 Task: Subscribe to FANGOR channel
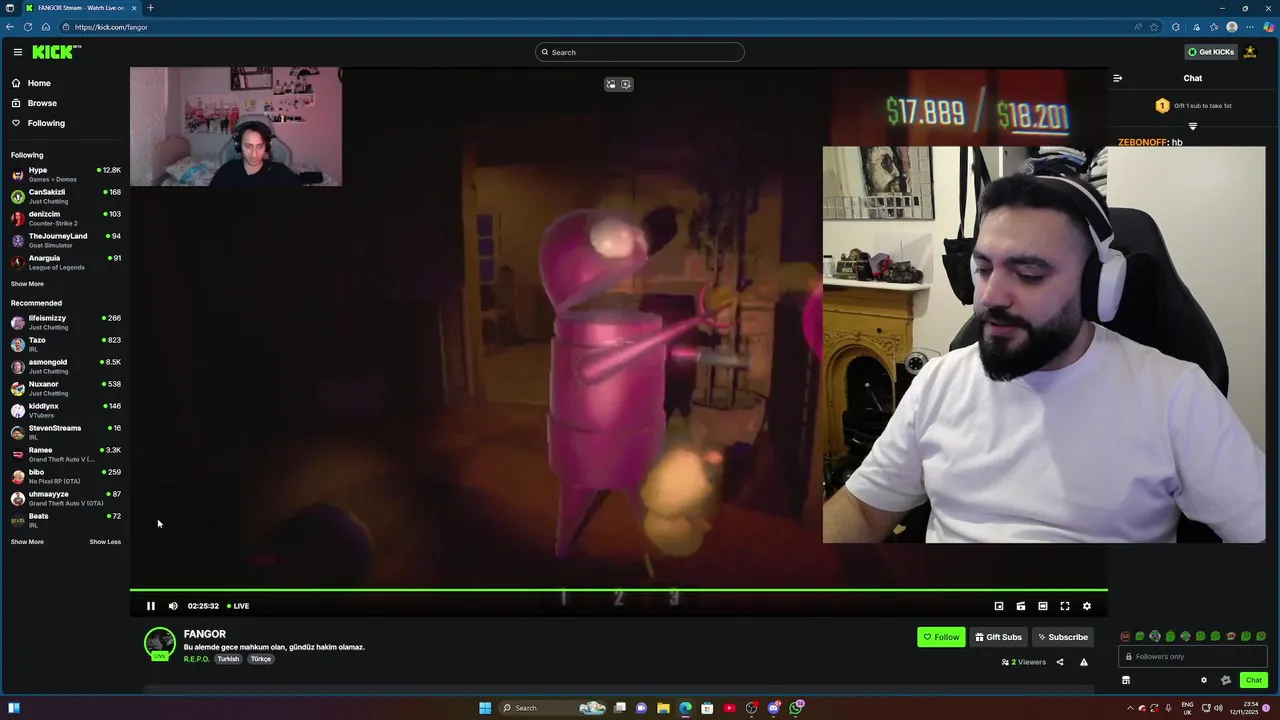click(1062, 637)
